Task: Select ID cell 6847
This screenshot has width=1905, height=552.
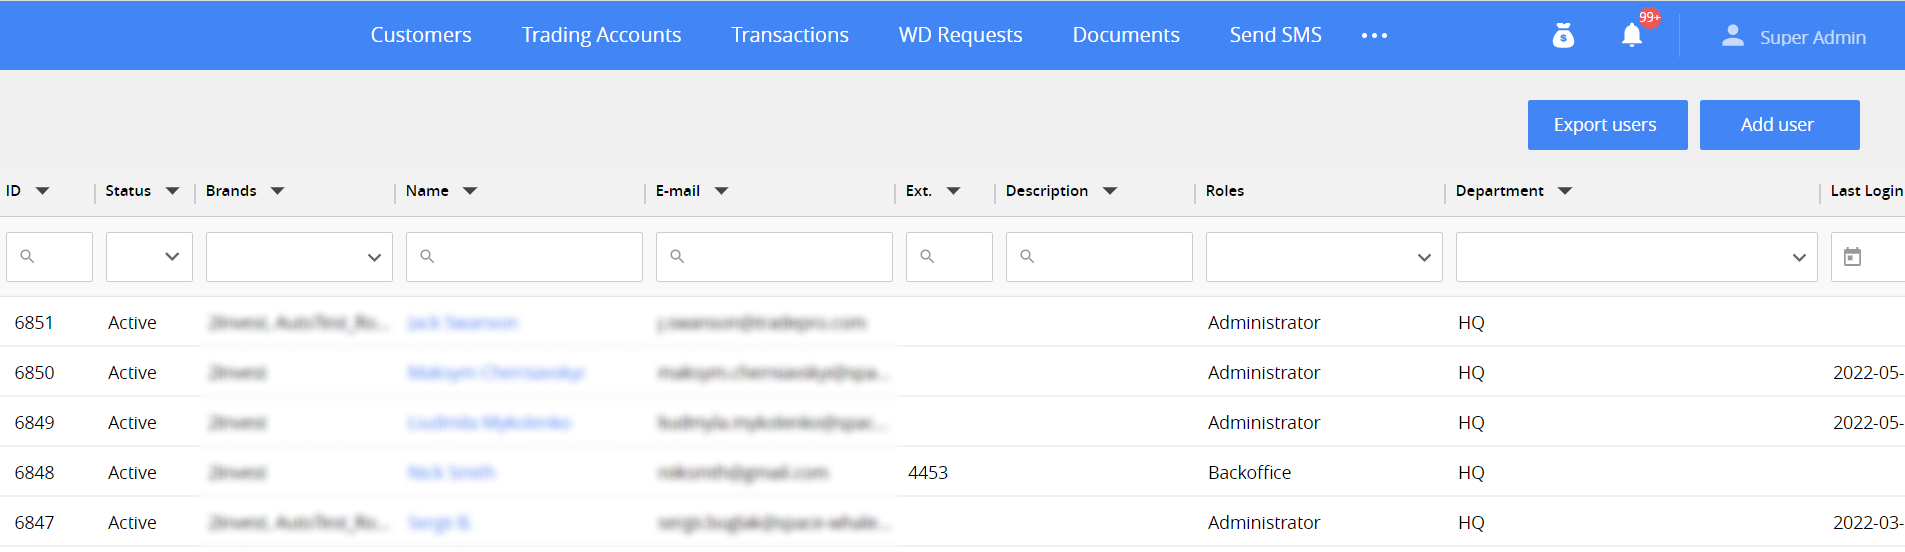Action: point(34,523)
